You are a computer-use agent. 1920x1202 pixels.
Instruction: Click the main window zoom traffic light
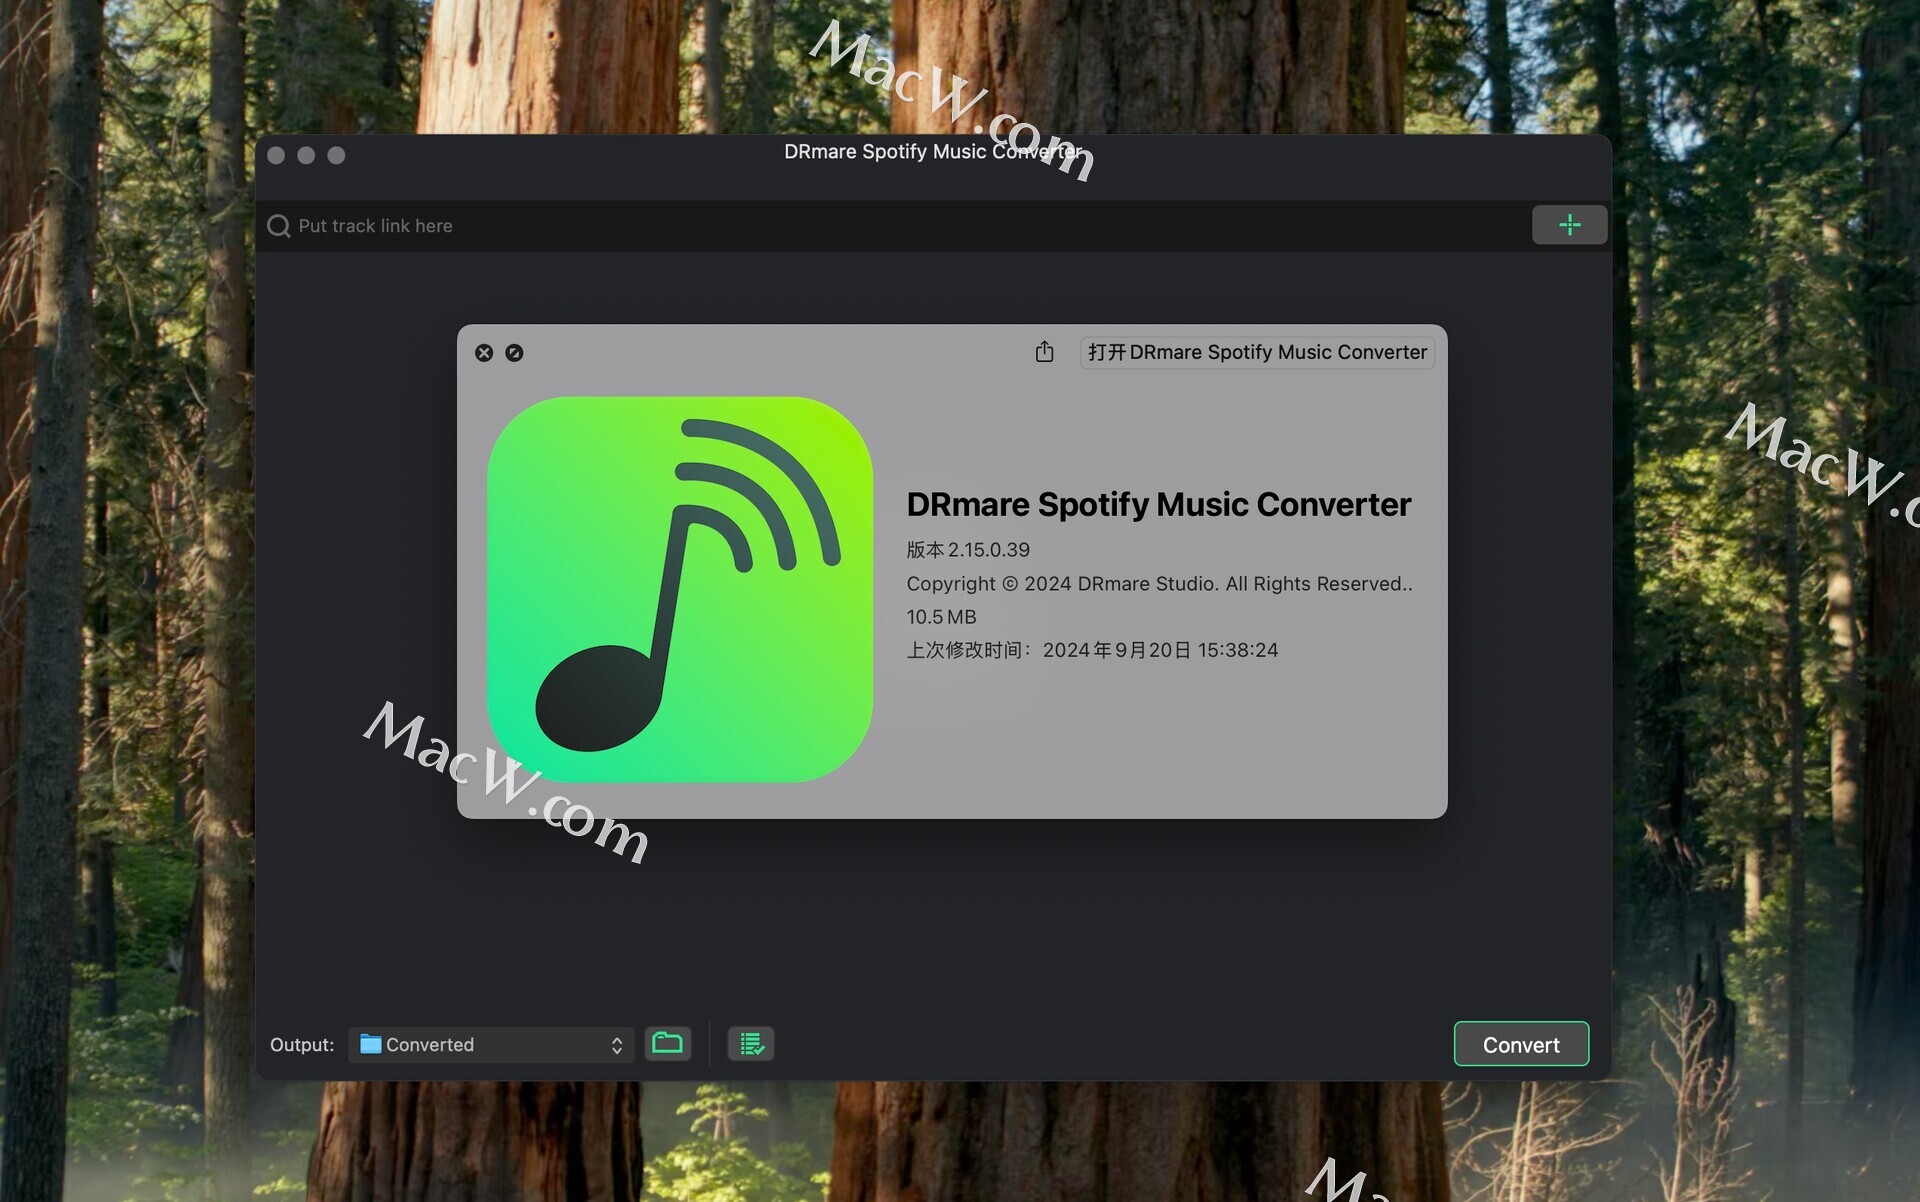(336, 155)
